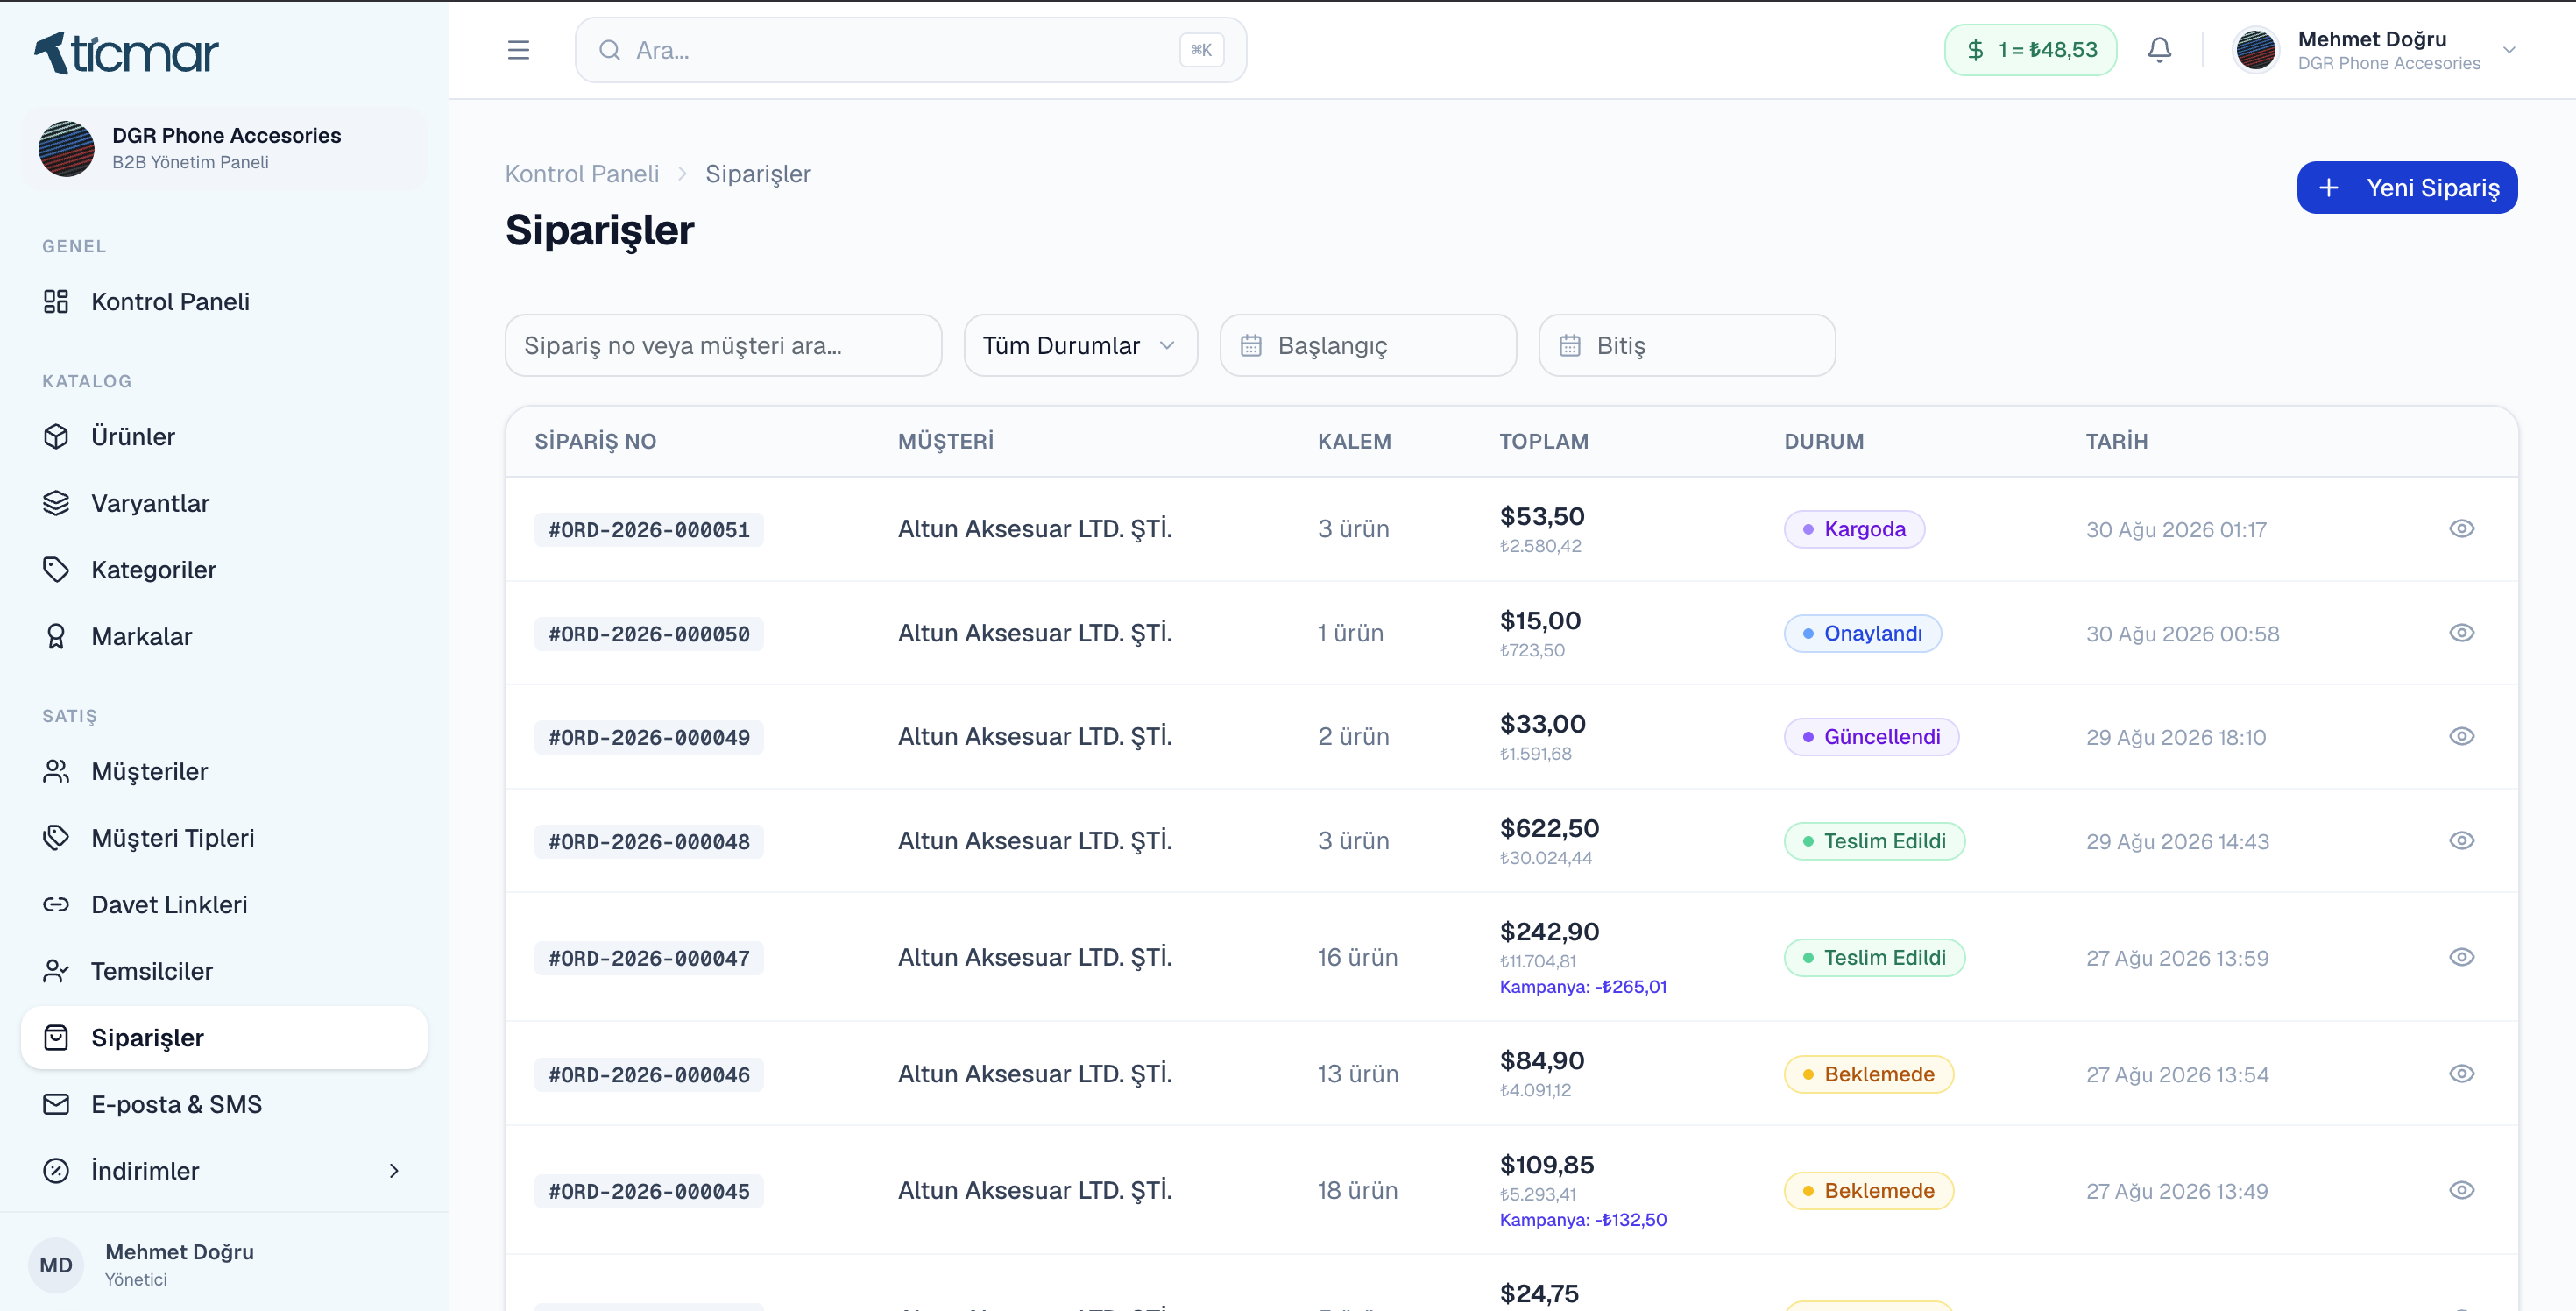This screenshot has height=1311, width=2576.
Task: View order #ORD-2026-000046 eye icon
Action: tap(2461, 1074)
